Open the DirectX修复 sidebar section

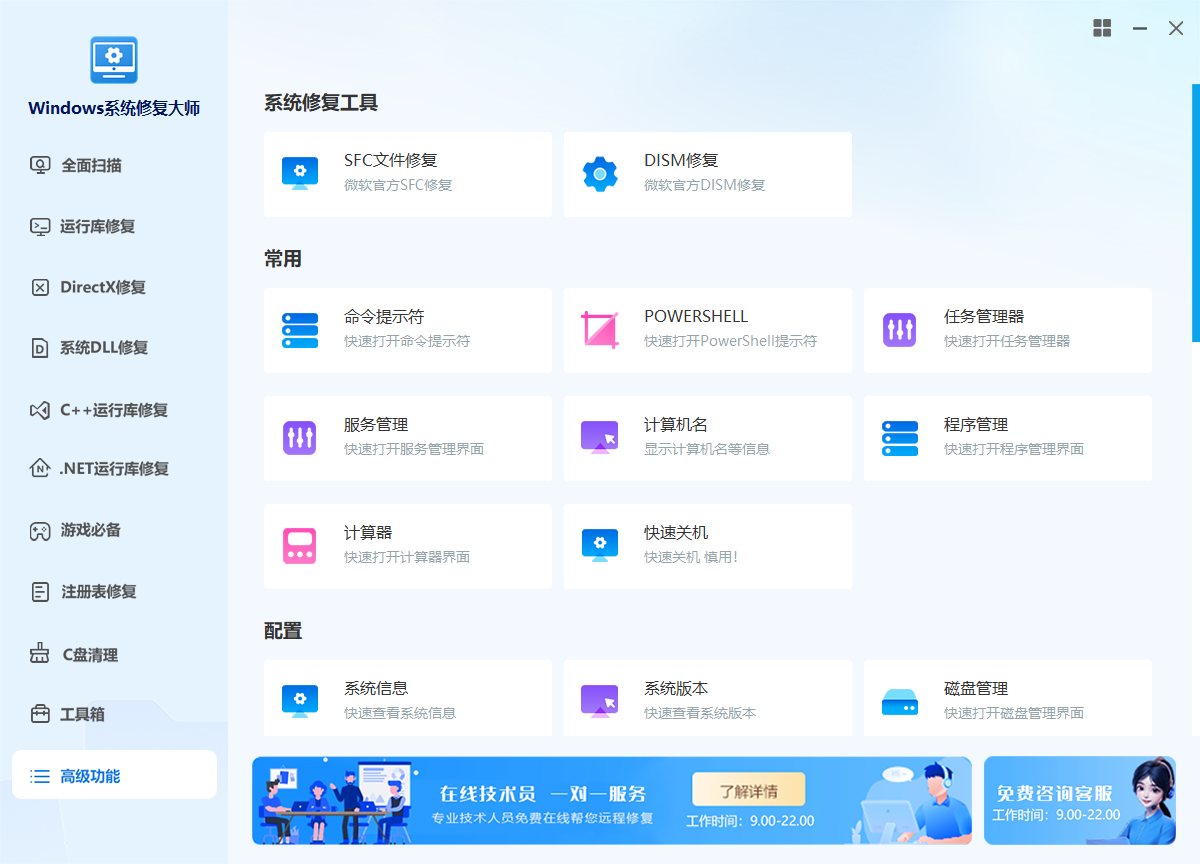coord(102,288)
